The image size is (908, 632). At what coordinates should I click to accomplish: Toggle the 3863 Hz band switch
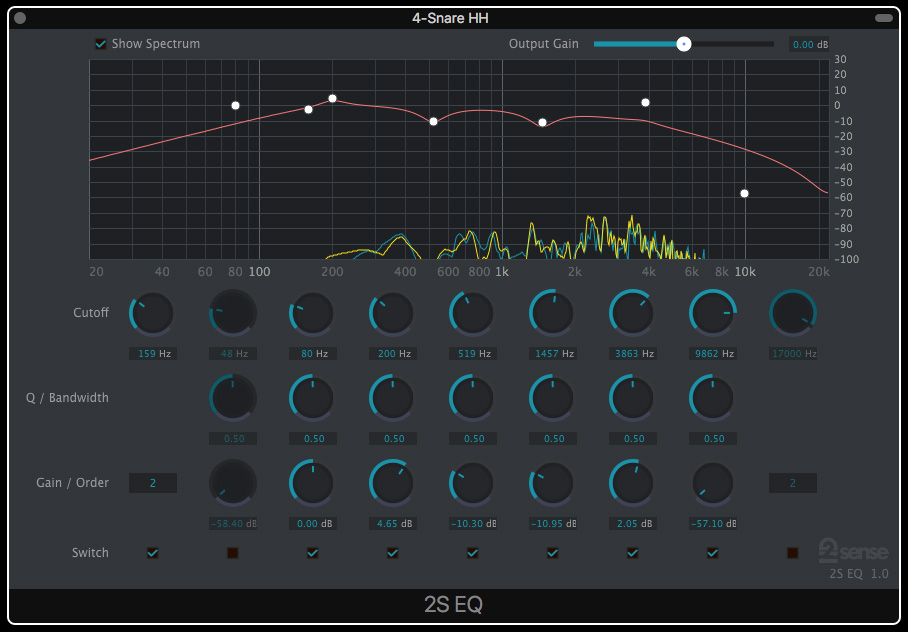[632, 553]
